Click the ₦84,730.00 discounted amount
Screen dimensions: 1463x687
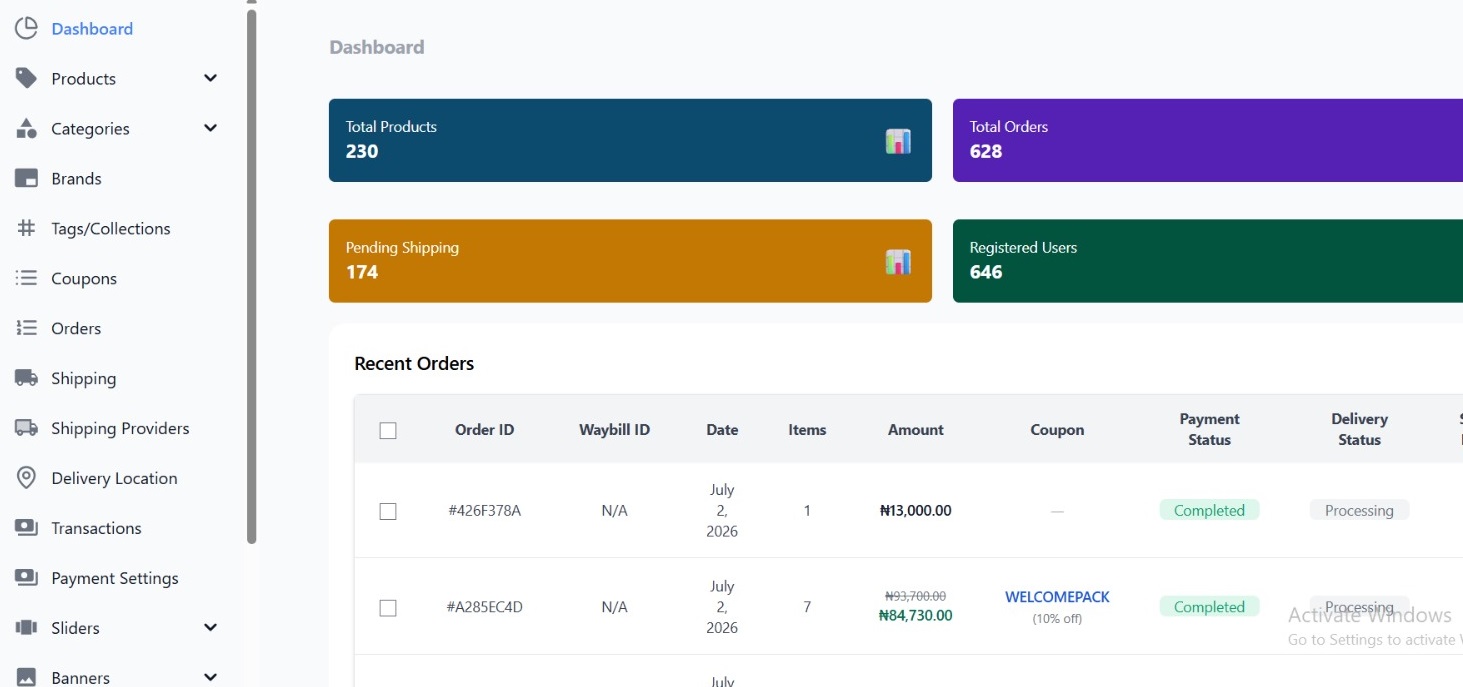tap(916, 616)
